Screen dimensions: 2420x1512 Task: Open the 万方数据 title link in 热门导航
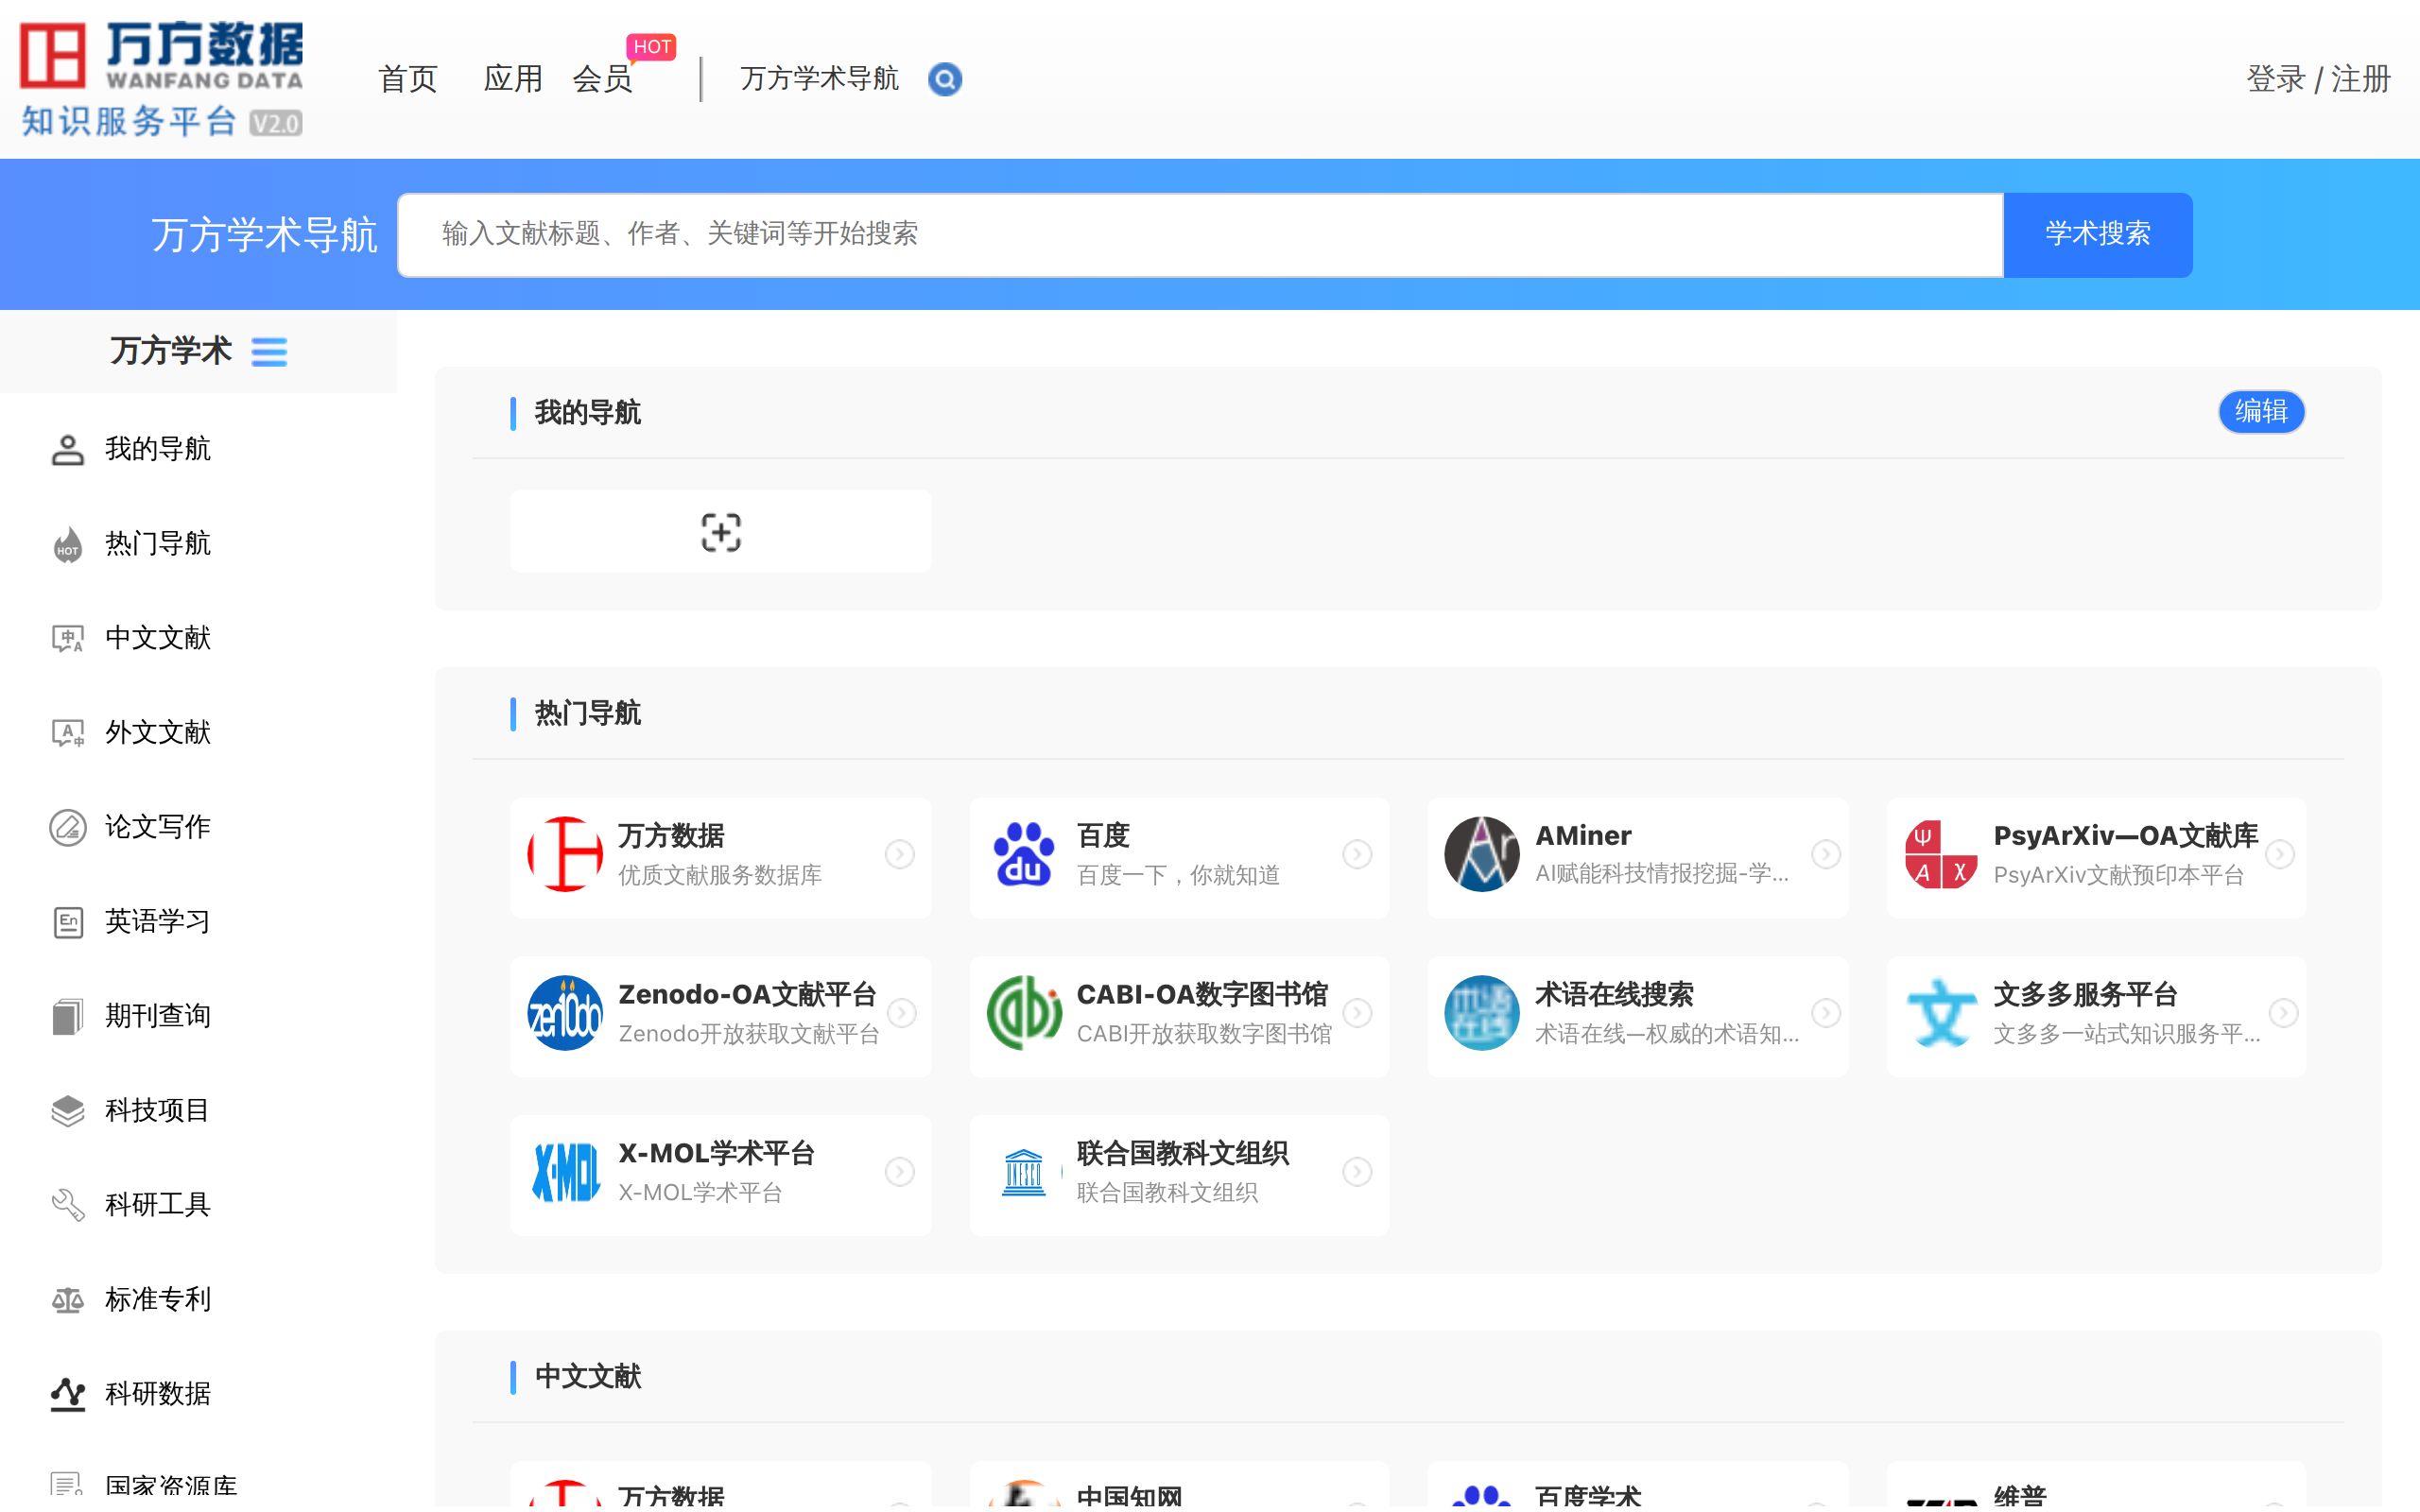[x=671, y=836]
